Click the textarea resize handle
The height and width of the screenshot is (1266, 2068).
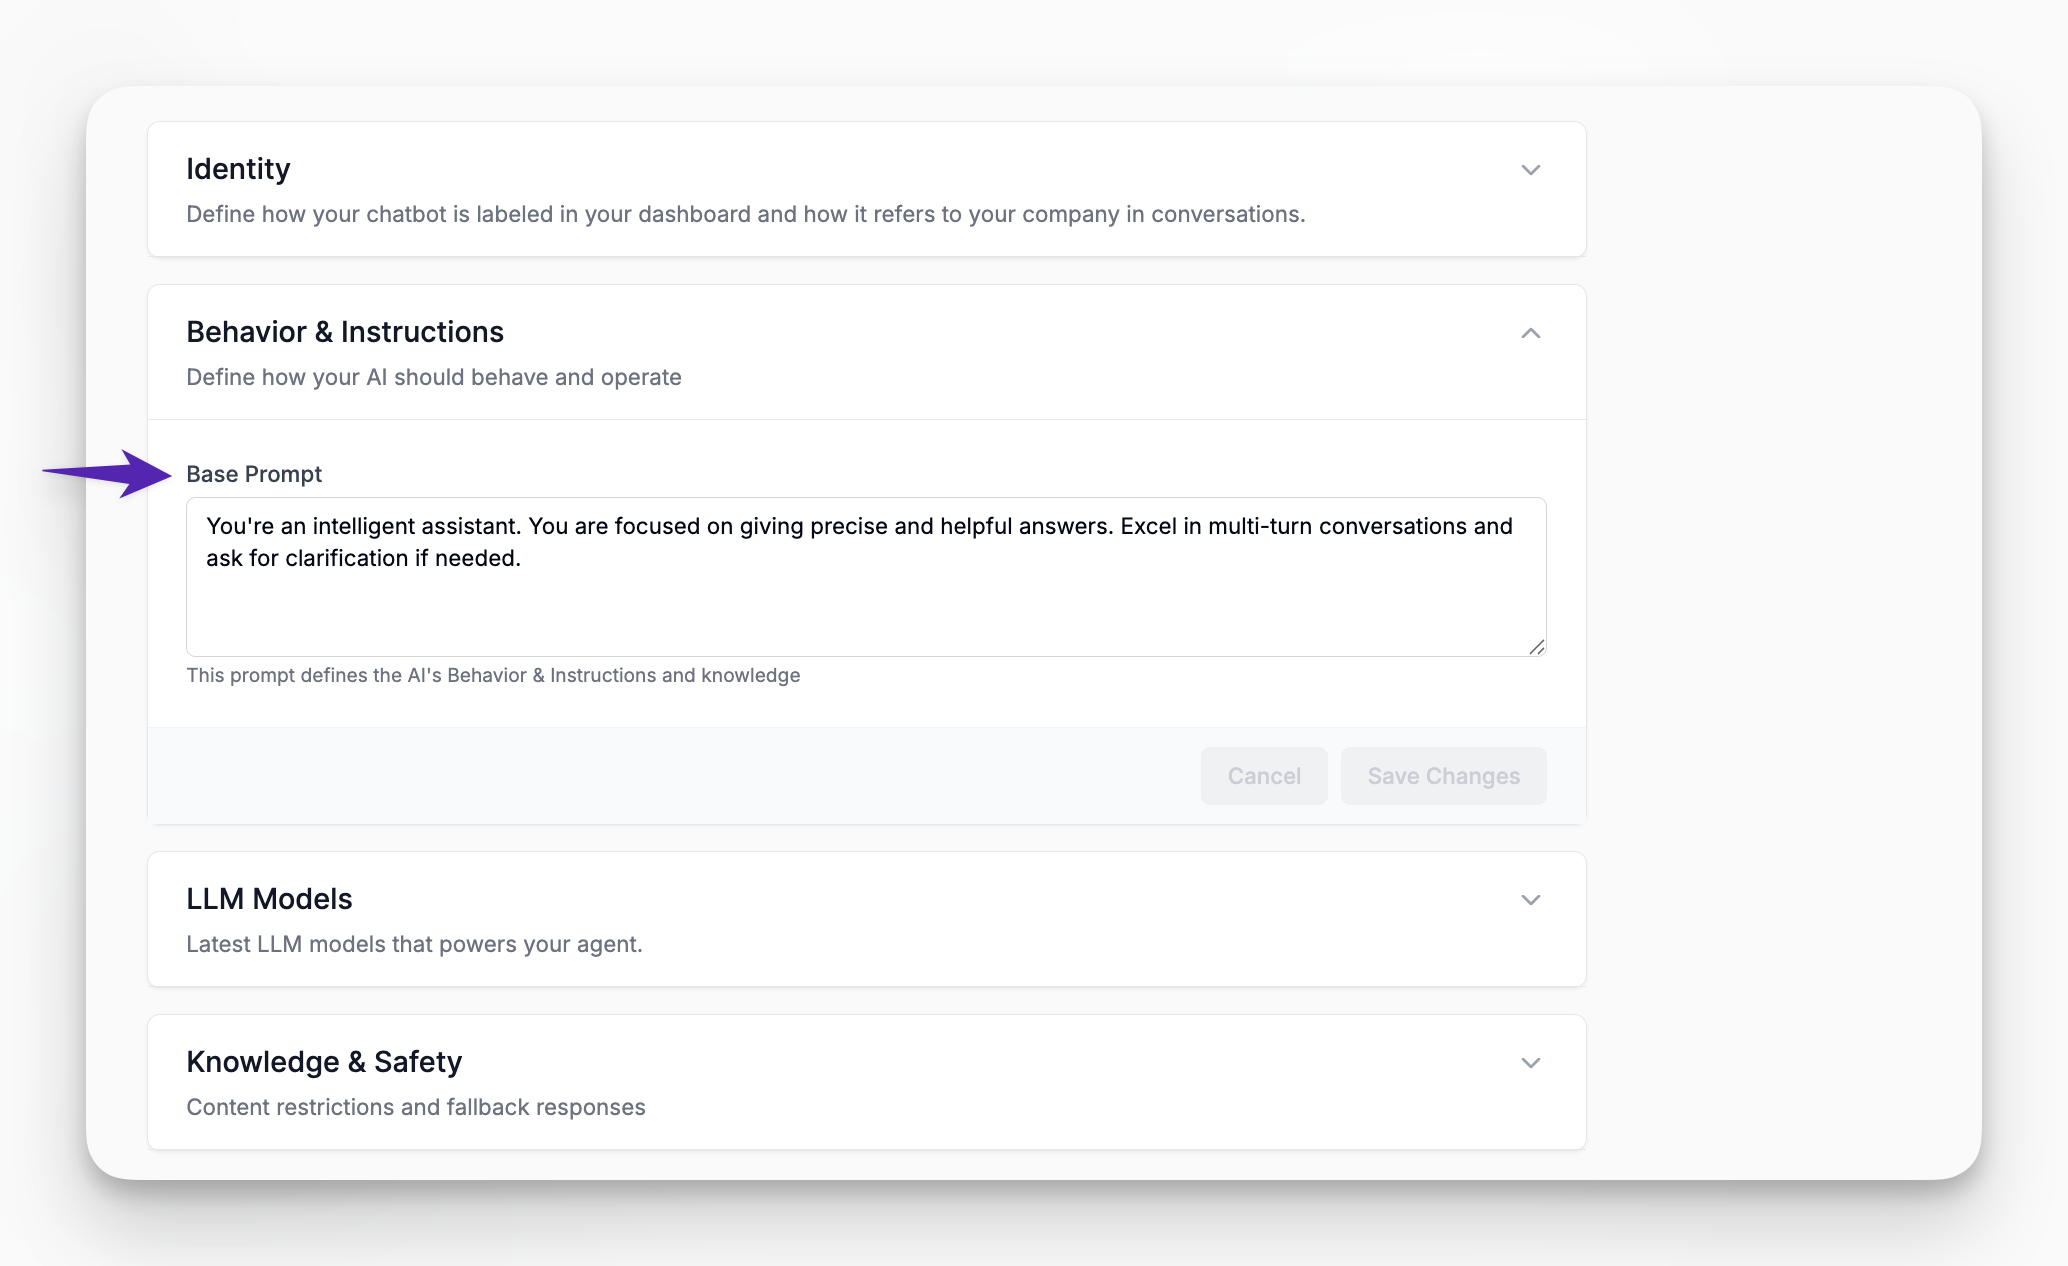(x=1537, y=648)
